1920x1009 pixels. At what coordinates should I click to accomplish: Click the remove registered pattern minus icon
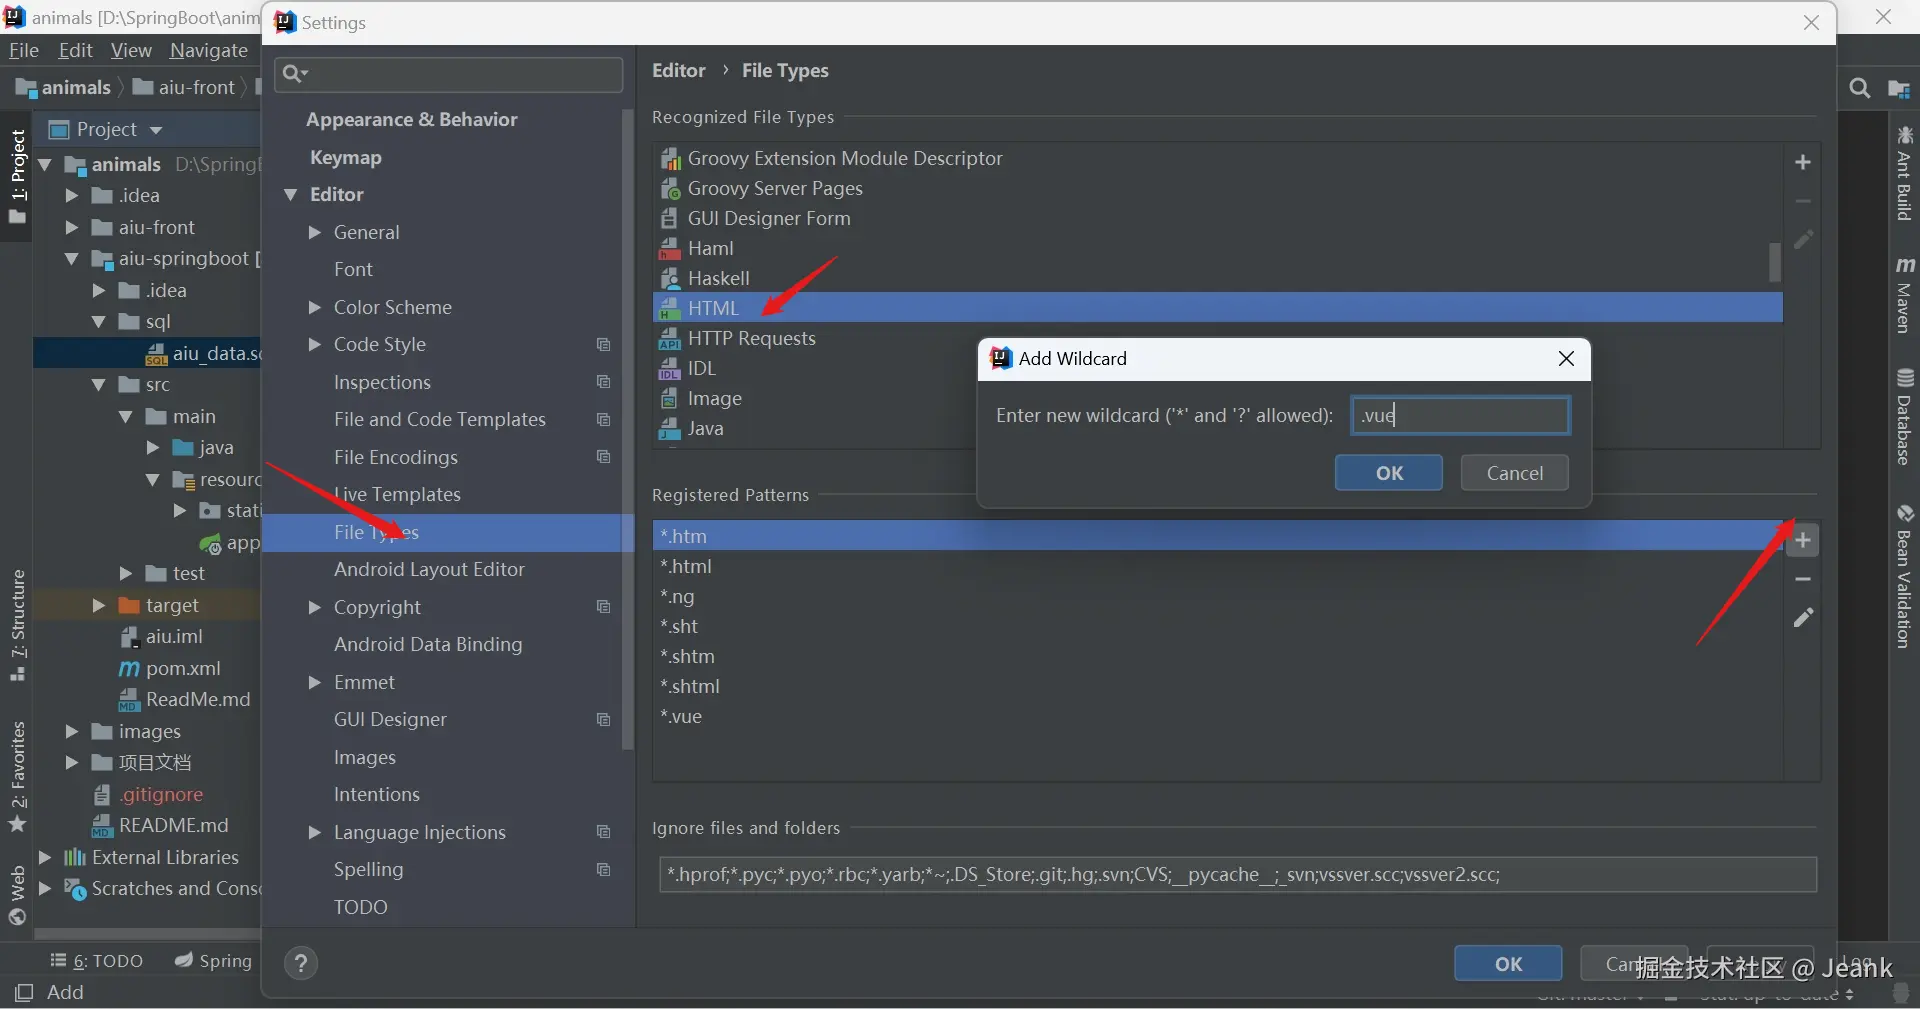[x=1803, y=580]
